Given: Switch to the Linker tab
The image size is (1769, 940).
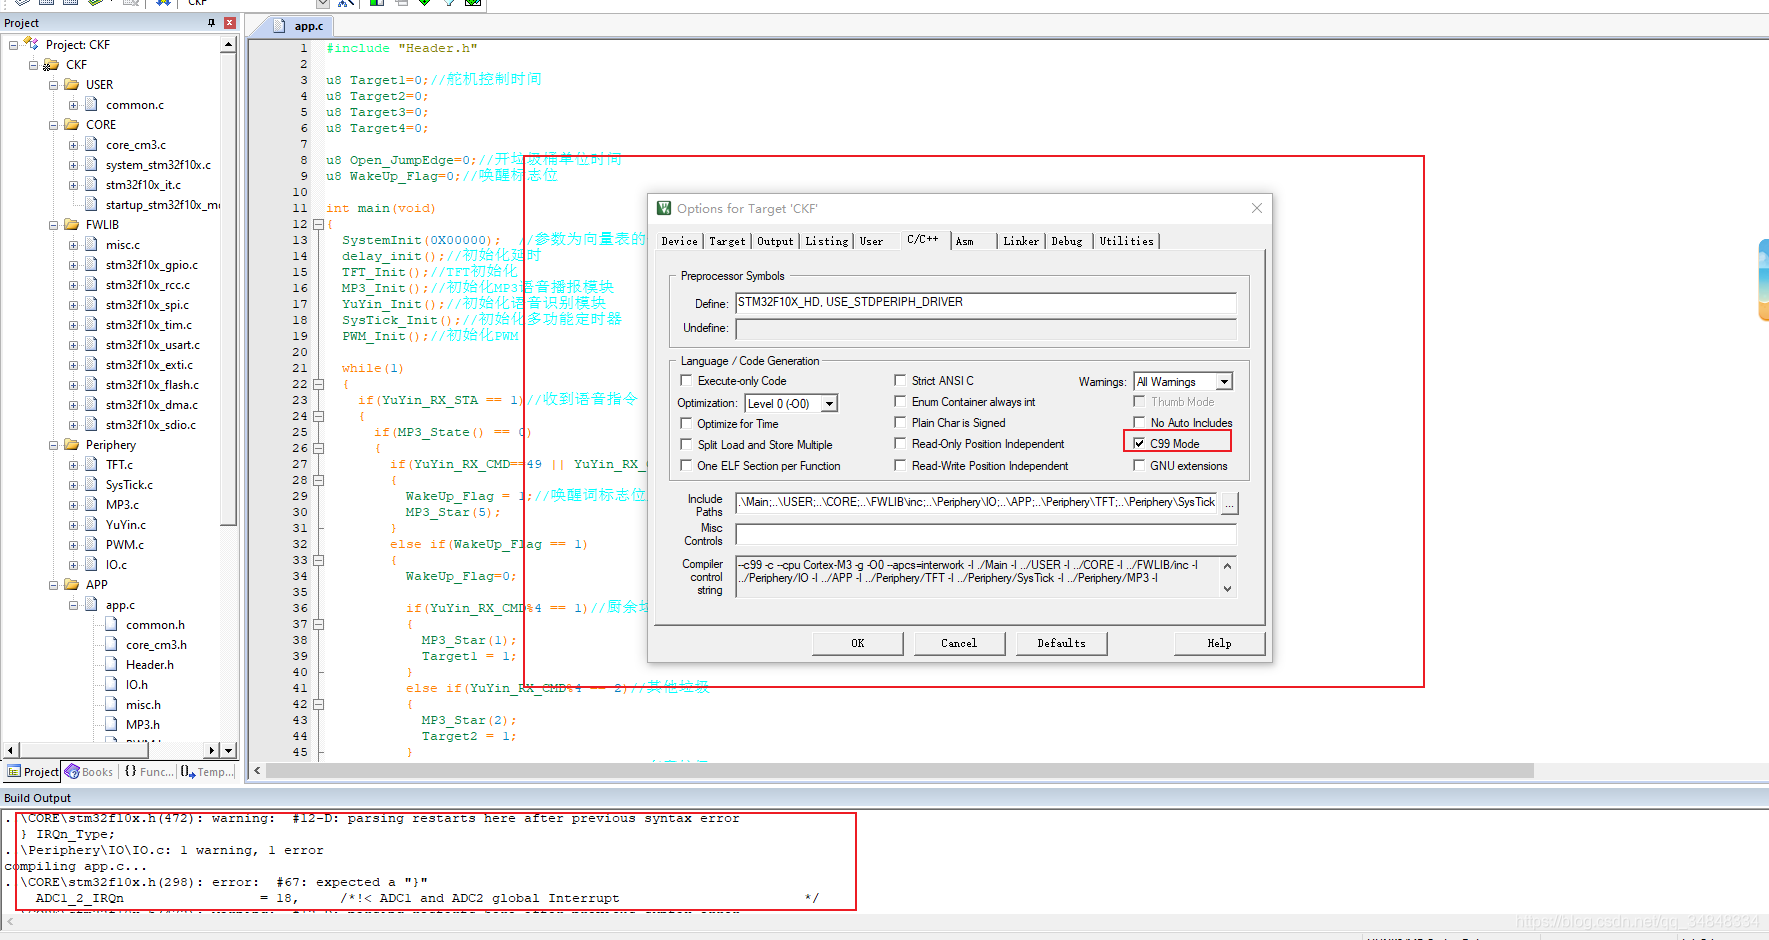Looking at the screenshot, I should pos(1021,241).
